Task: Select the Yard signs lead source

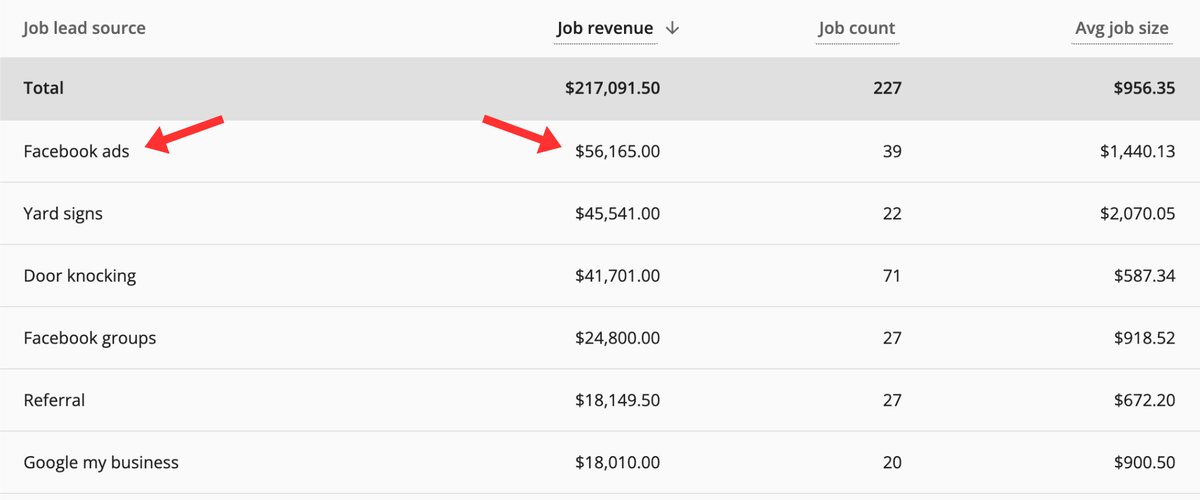Action: [x=63, y=214]
